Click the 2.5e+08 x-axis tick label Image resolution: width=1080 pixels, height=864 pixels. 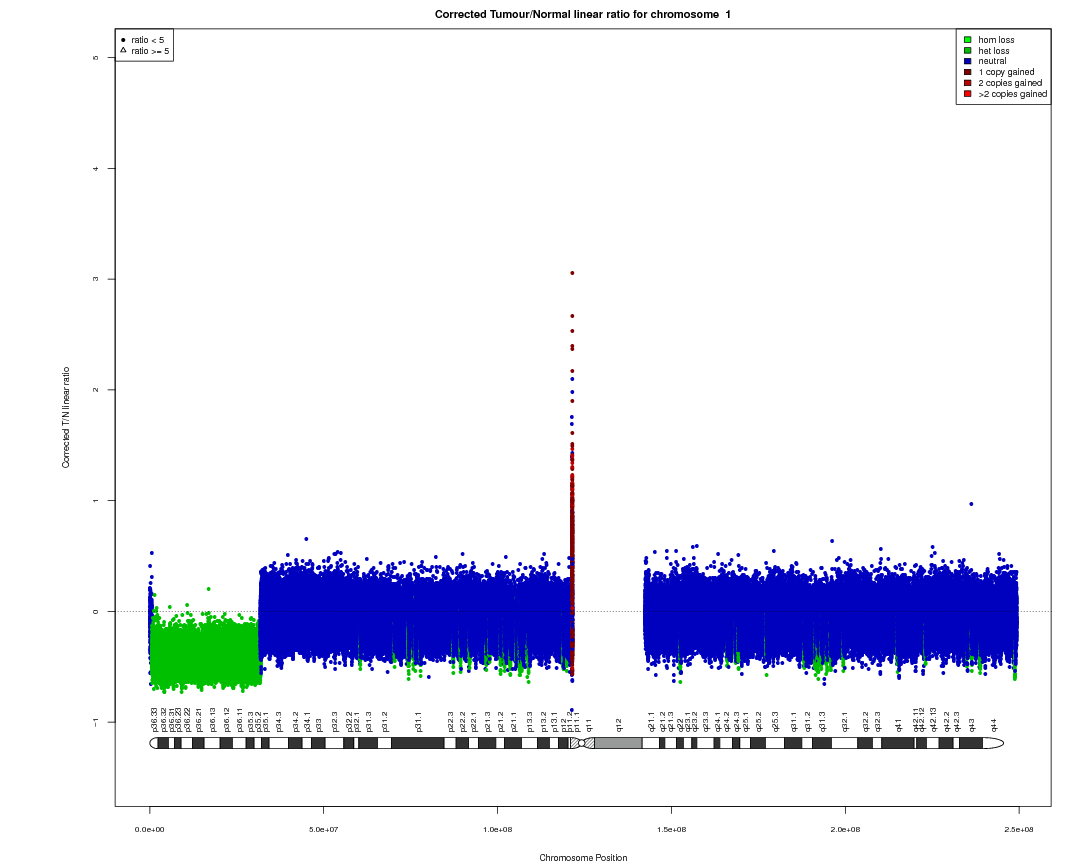1019,830
